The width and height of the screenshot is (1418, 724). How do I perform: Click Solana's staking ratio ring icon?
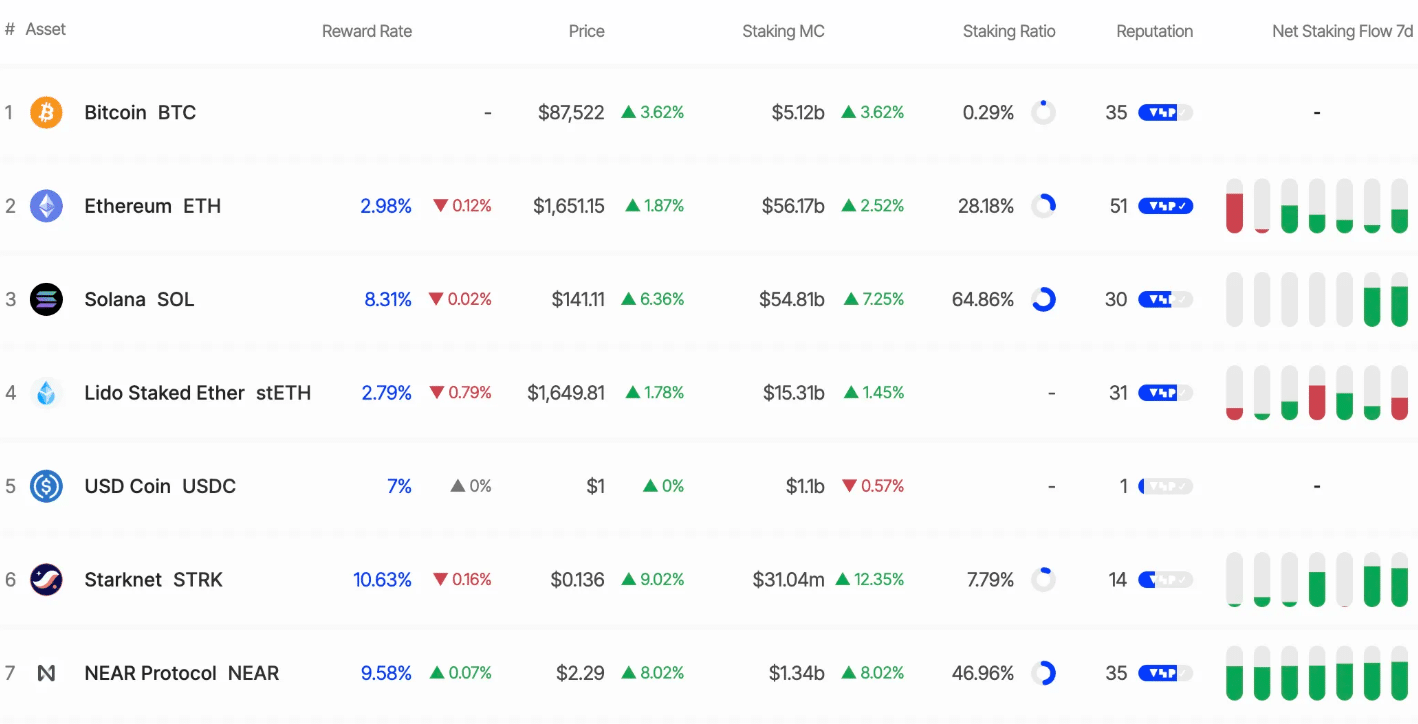tap(1043, 299)
